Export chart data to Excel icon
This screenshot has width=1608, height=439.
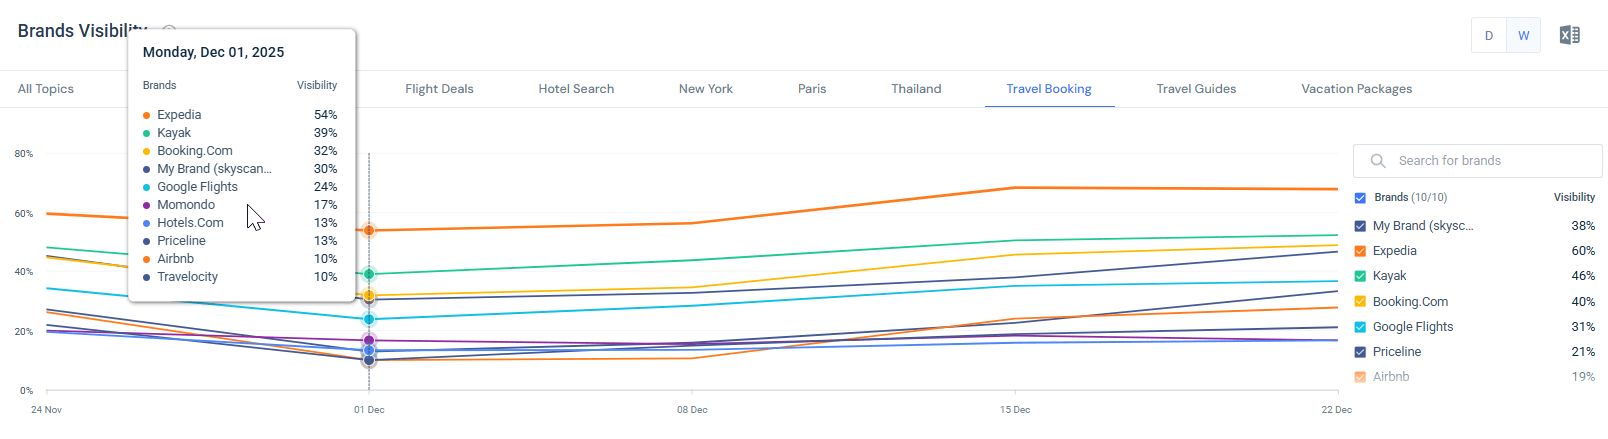(x=1569, y=35)
